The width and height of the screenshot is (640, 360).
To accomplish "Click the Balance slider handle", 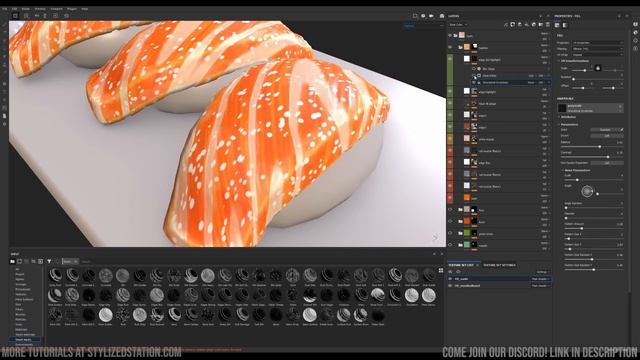I will click(600, 146).
